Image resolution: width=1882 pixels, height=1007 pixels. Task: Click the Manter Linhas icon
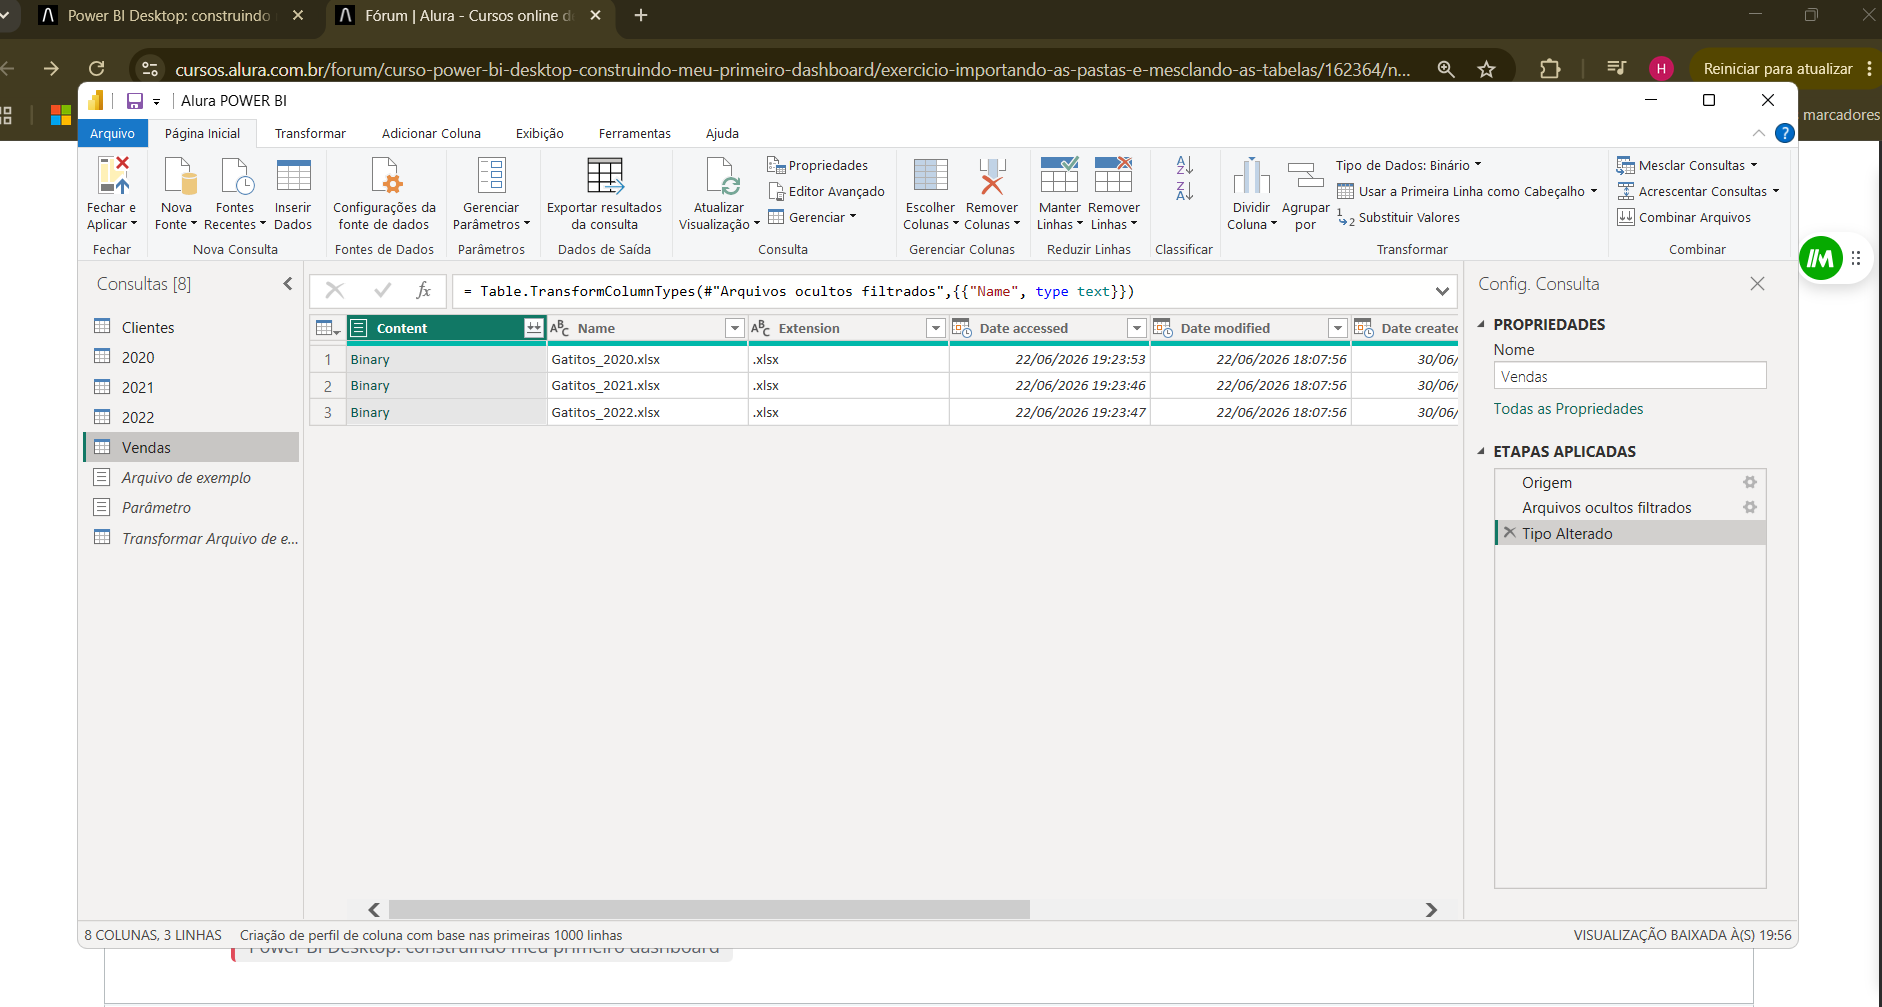click(1059, 176)
